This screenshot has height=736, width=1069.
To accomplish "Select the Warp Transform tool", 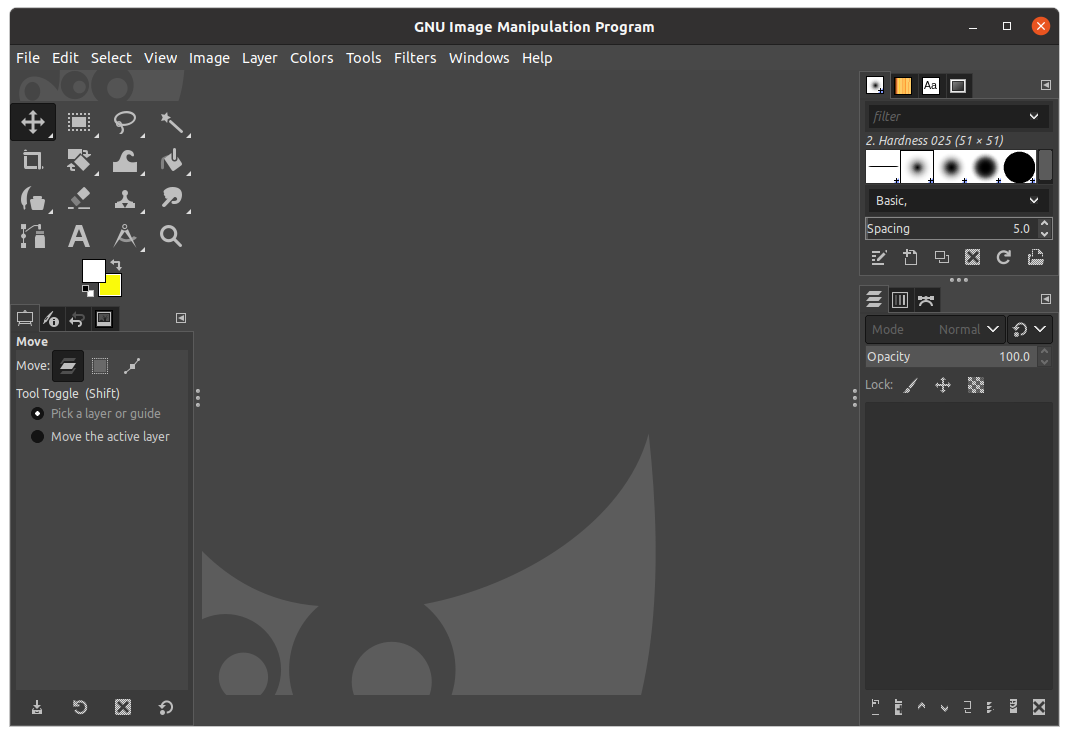I will (x=125, y=161).
